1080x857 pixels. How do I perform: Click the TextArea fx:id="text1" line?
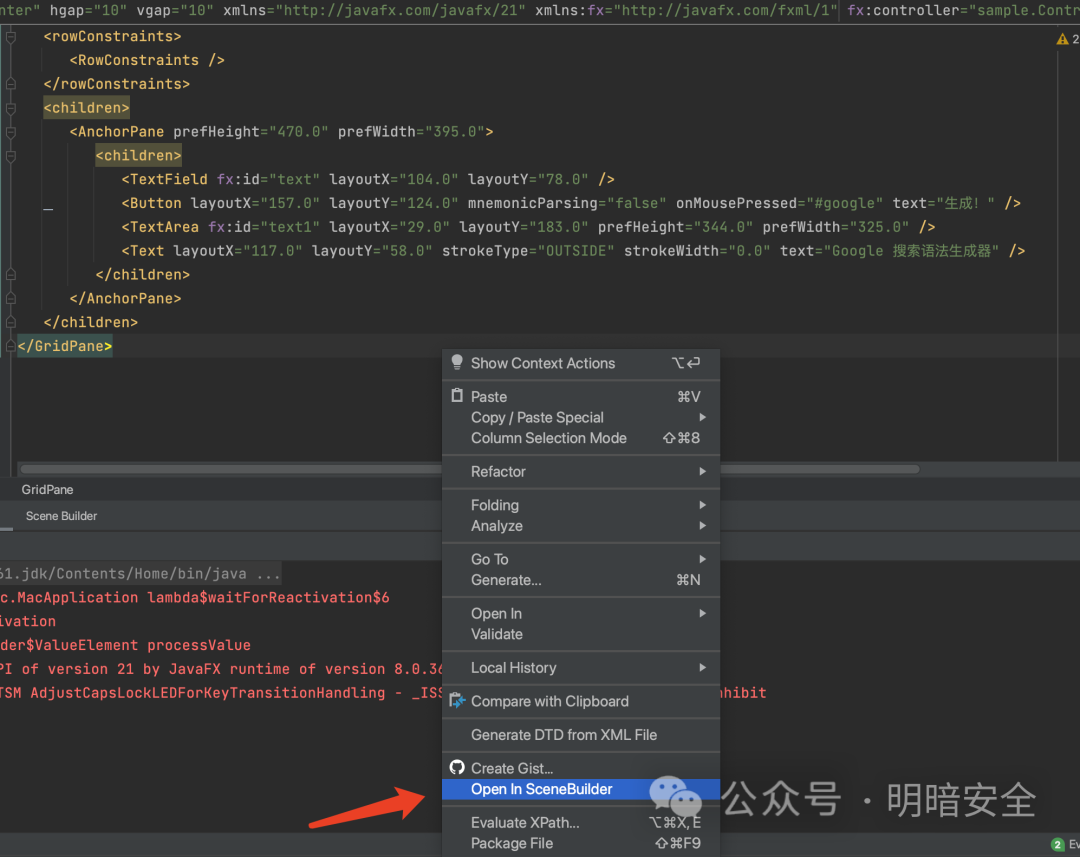[528, 227]
